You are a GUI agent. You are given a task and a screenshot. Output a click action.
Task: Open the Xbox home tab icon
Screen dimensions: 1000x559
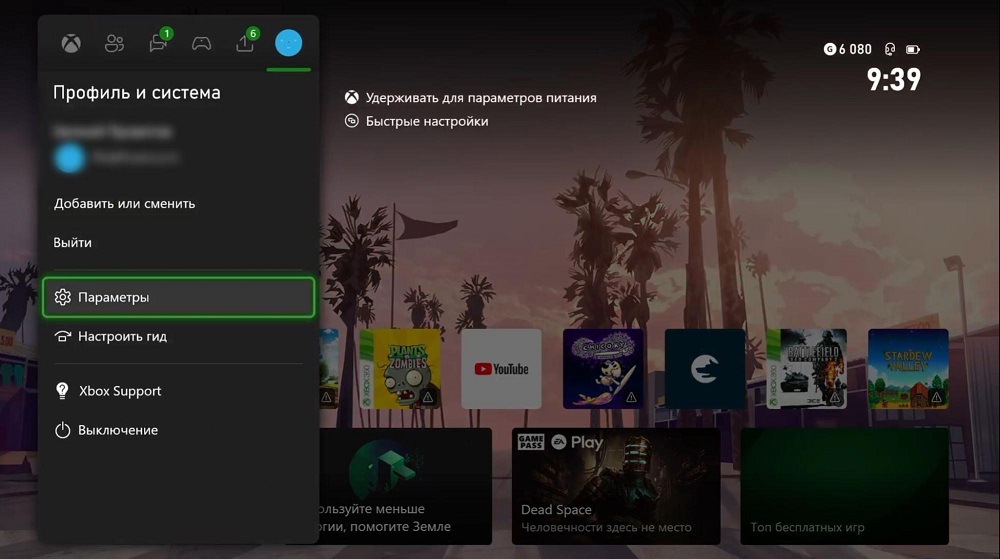click(71, 43)
